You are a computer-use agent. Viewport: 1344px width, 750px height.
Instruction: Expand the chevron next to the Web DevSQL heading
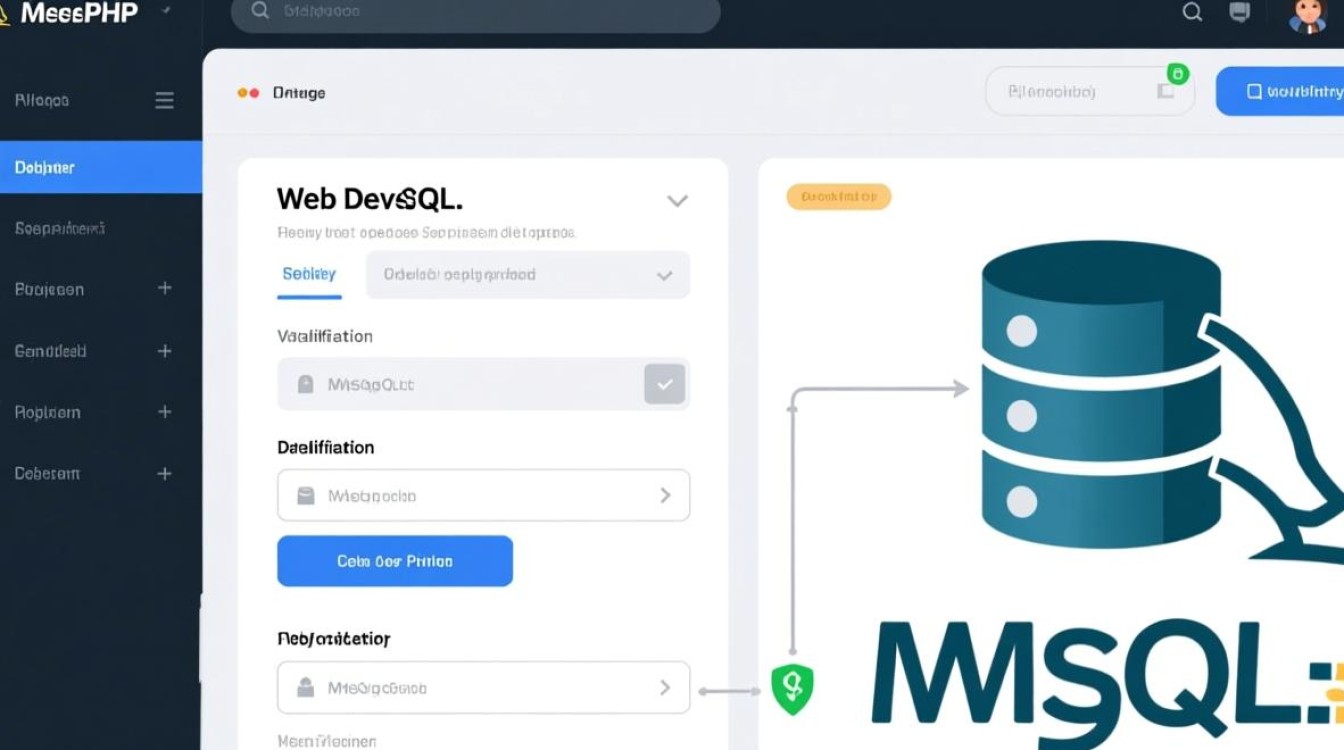tap(678, 200)
